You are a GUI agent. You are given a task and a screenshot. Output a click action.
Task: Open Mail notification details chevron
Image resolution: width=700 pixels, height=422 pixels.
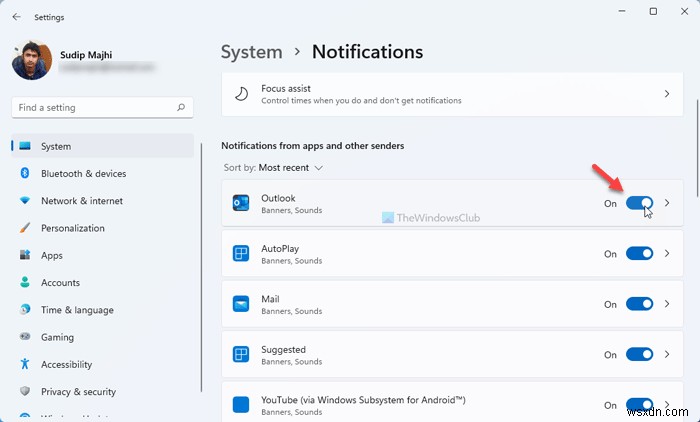point(667,304)
